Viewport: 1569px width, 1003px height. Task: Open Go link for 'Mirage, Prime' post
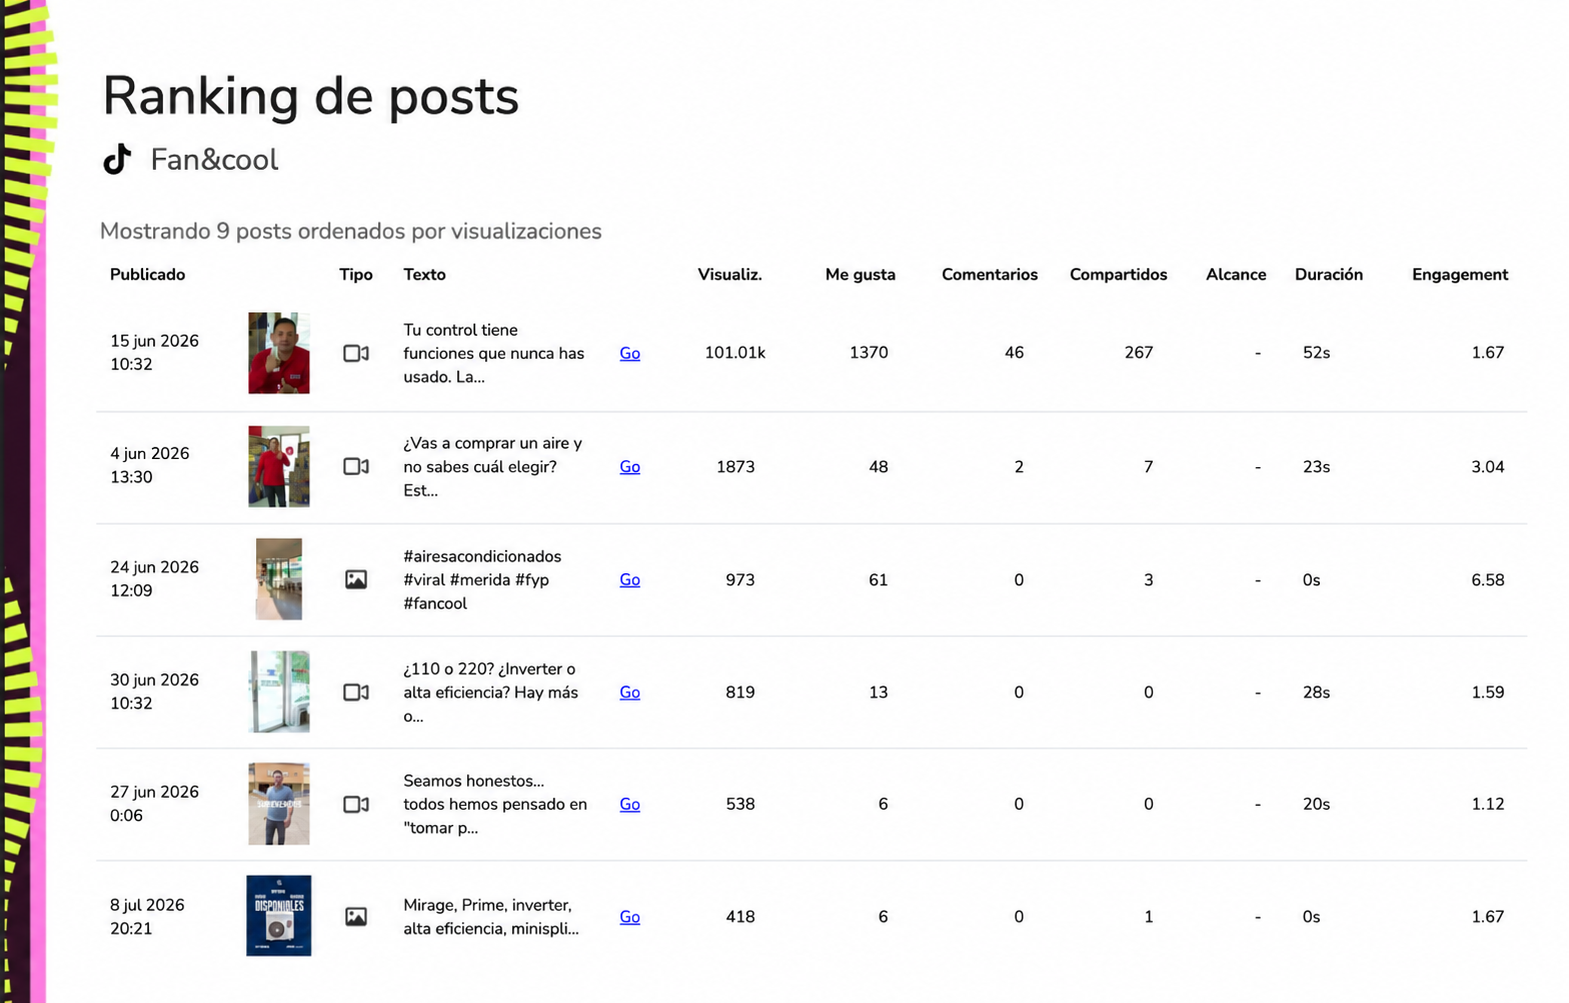point(630,916)
